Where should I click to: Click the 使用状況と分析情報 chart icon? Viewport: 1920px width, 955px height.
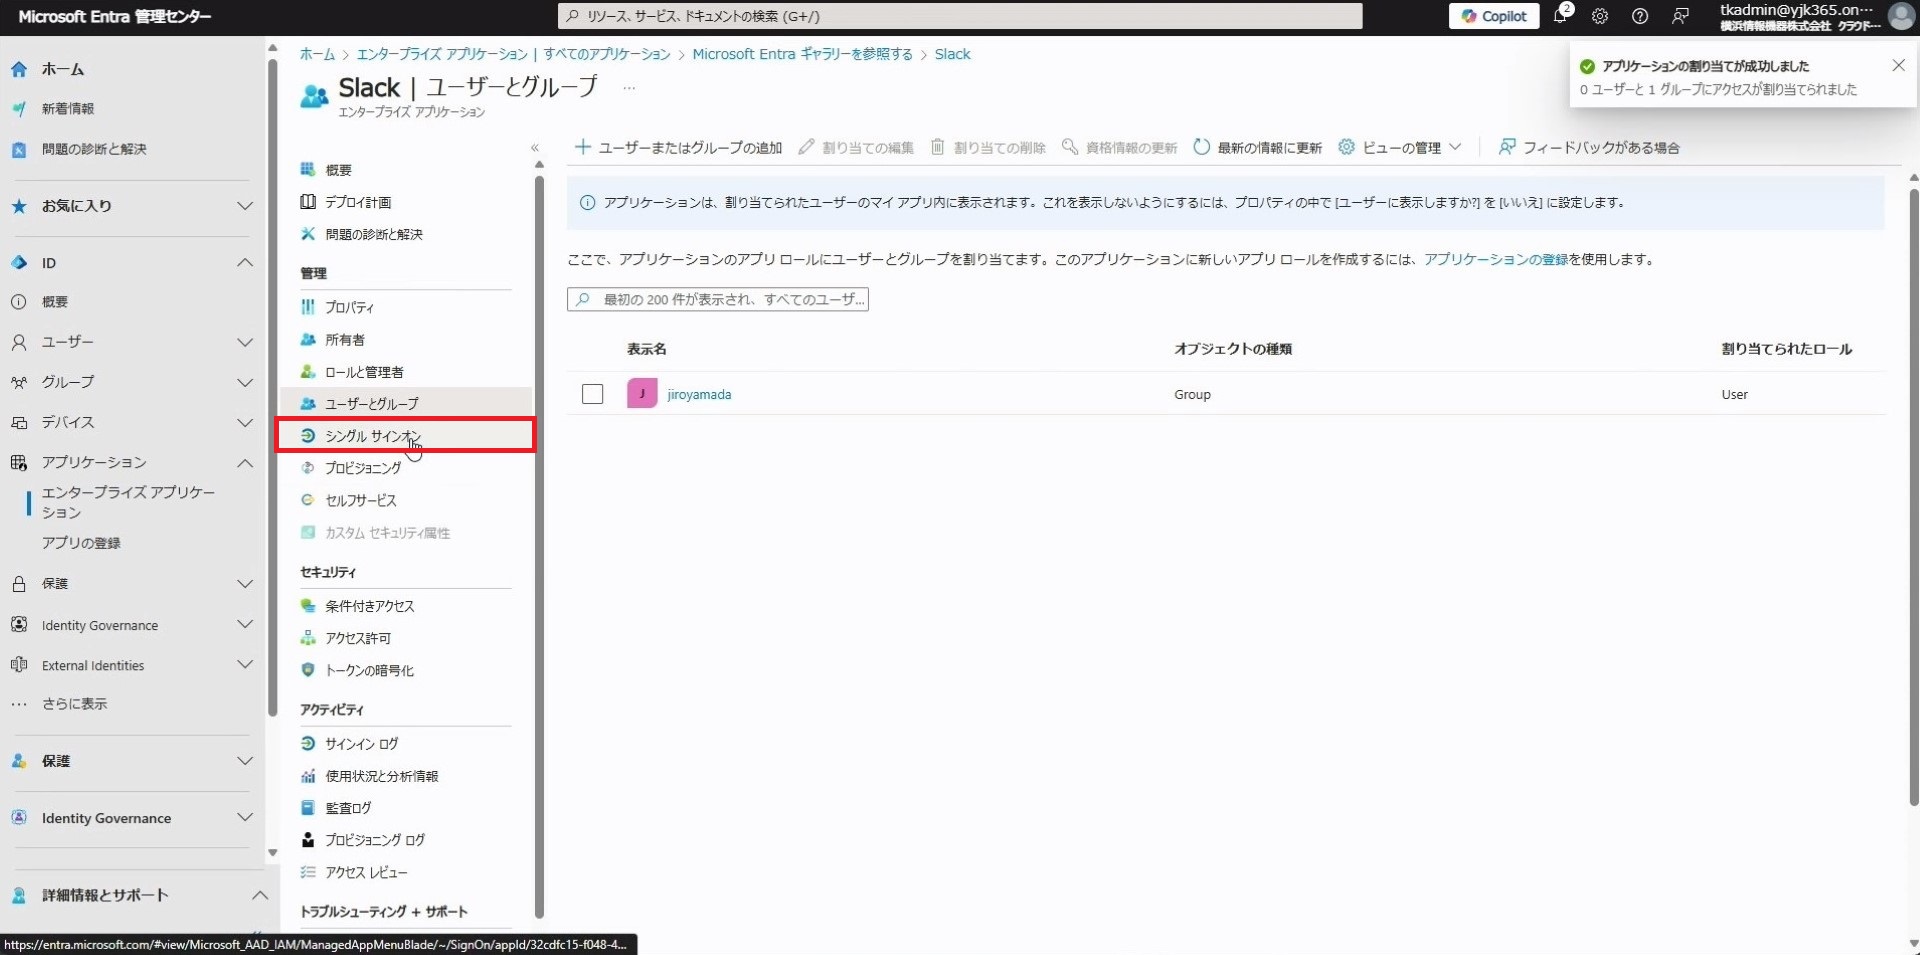[x=308, y=776]
